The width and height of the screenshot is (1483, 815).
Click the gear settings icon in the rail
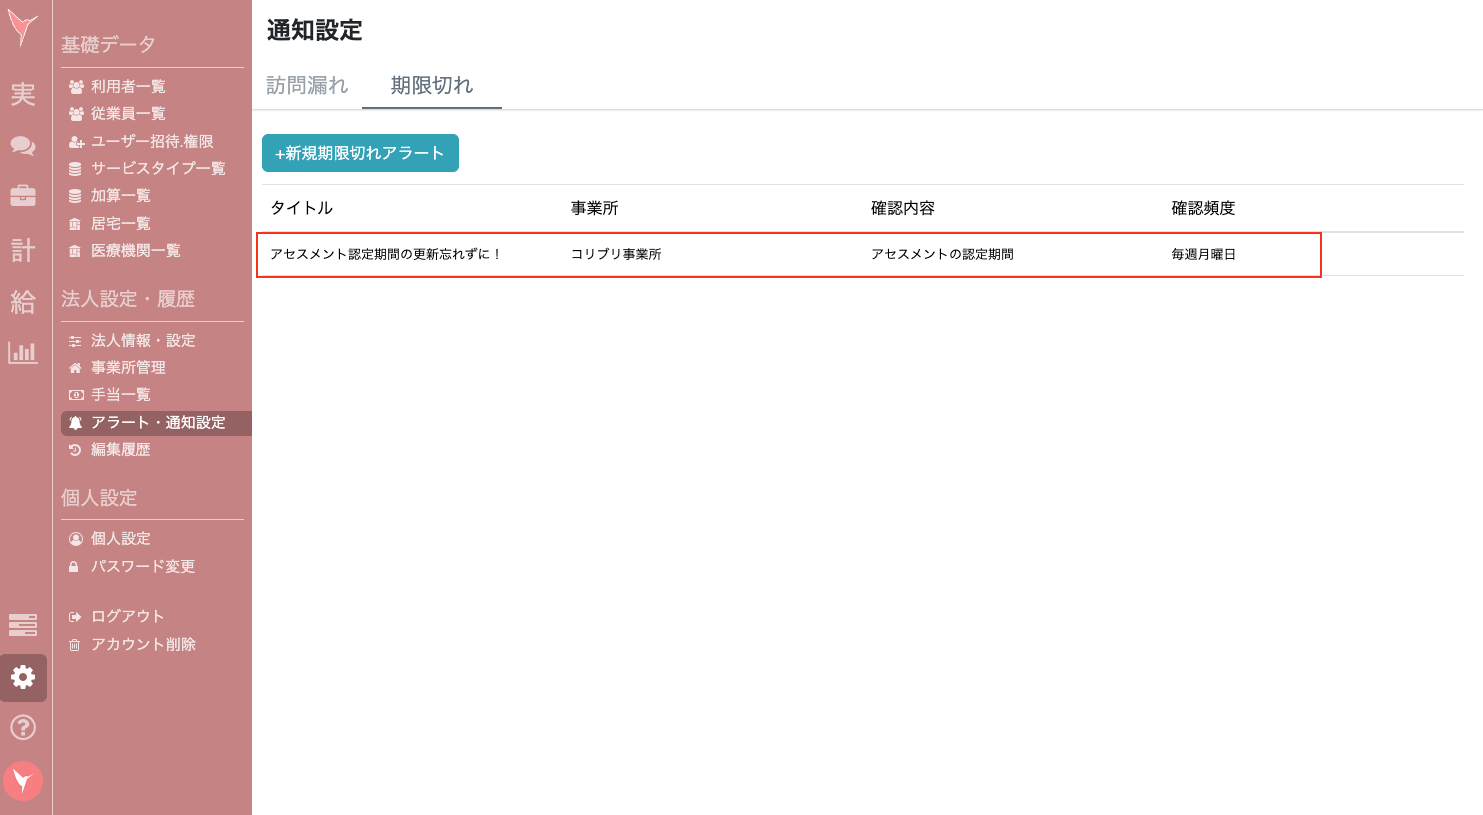click(x=22, y=677)
